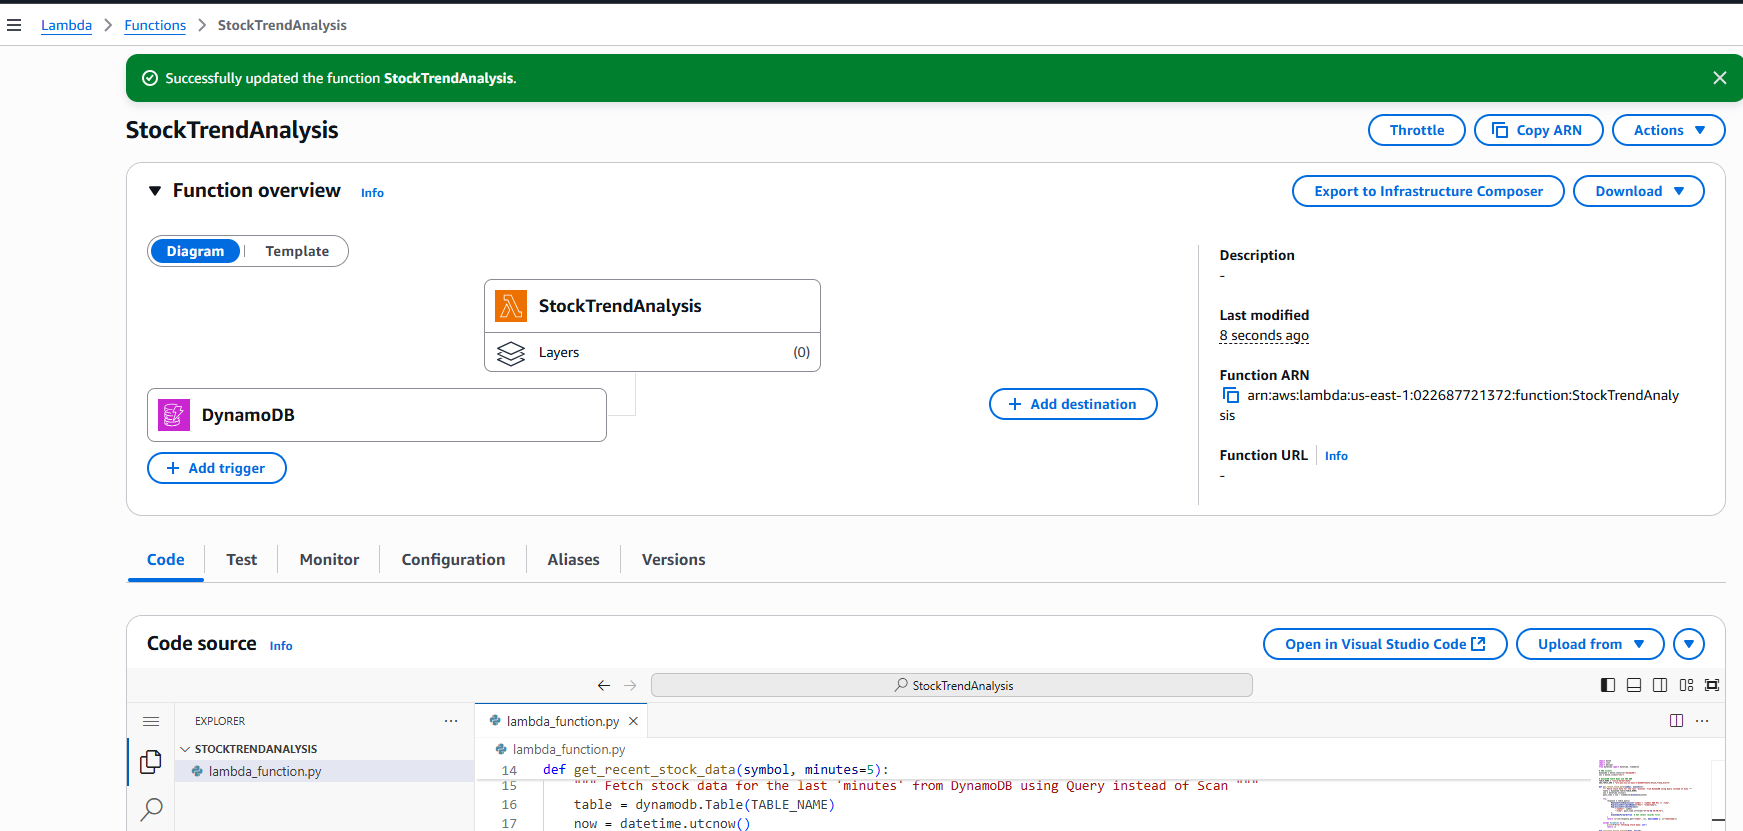Click the DynamoDB trigger icon
The height and width of the screenshot is (831, 1743).
(x=174, y=415)
